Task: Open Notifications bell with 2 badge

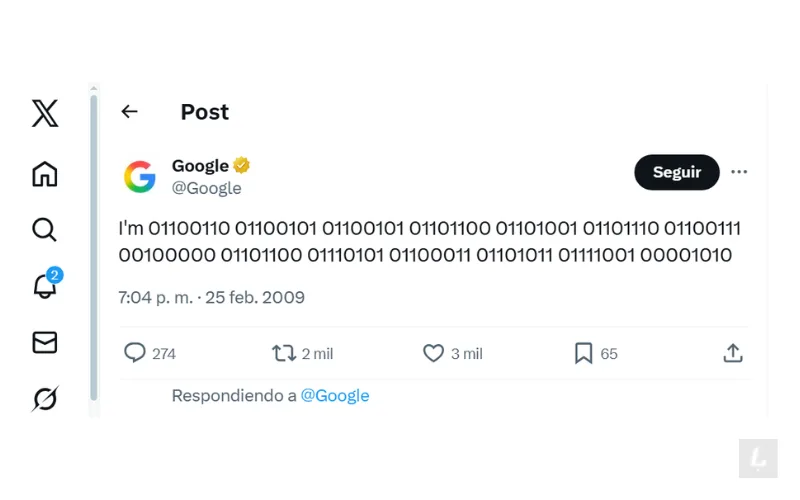Action: [45, 286]
